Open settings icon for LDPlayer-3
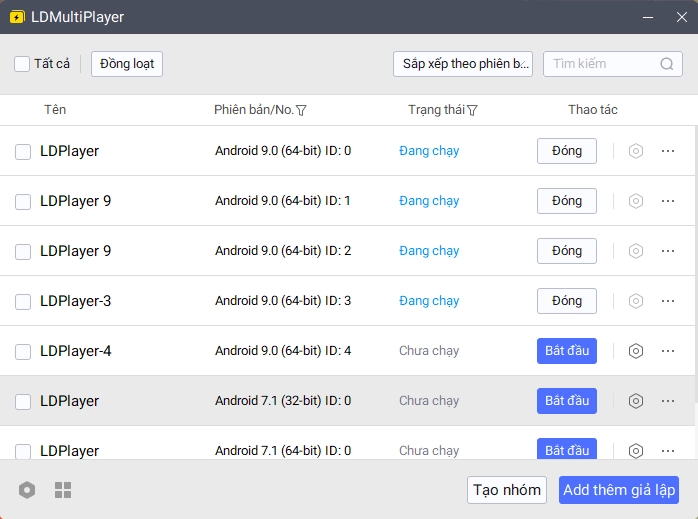The image size is (698, 519). coord(636,301)
